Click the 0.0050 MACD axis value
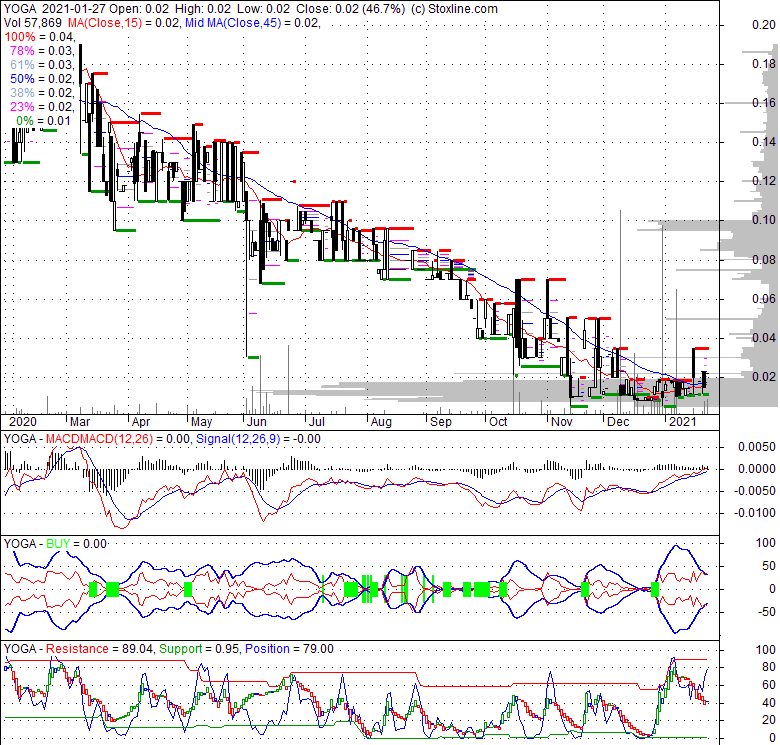Screen dimensions: 780x745 757,447
